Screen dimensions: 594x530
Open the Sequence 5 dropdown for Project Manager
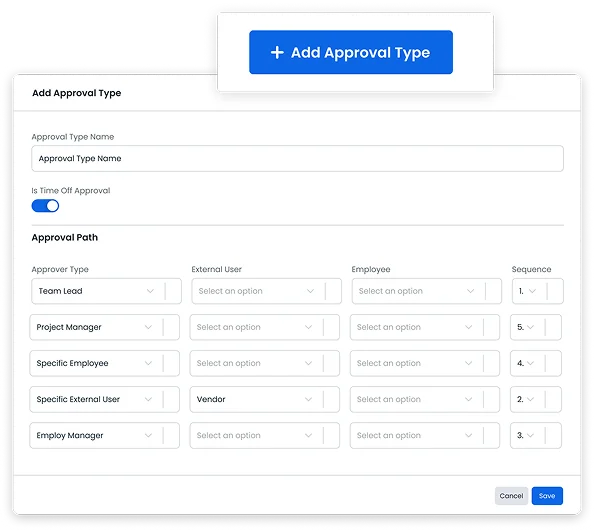point(536,327)
